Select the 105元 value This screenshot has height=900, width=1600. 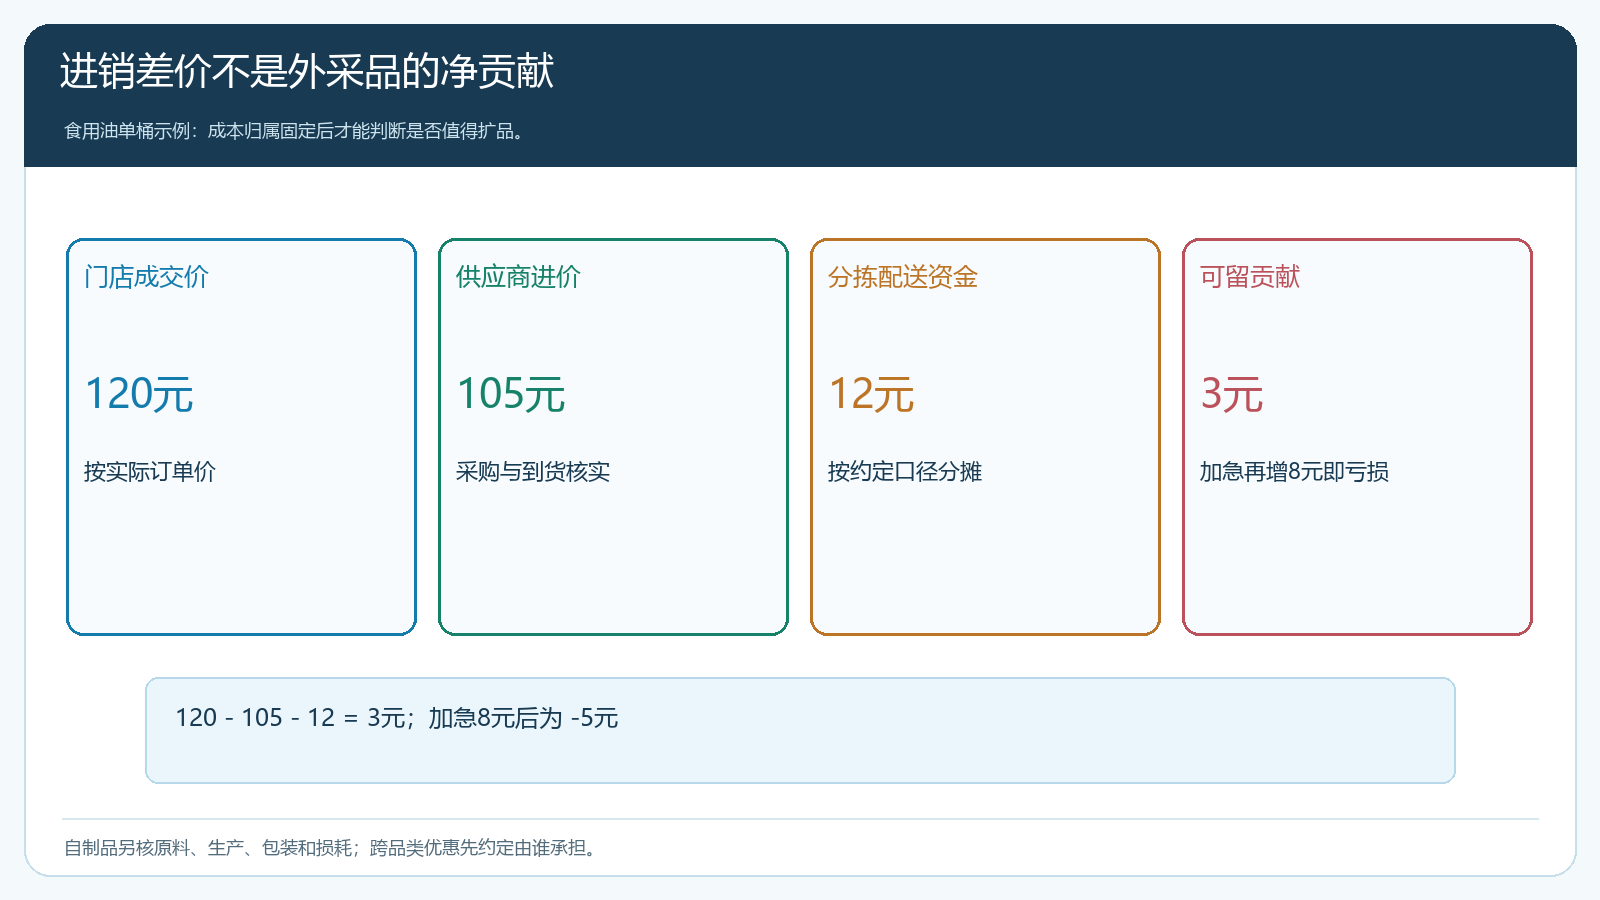coord(511,394)
